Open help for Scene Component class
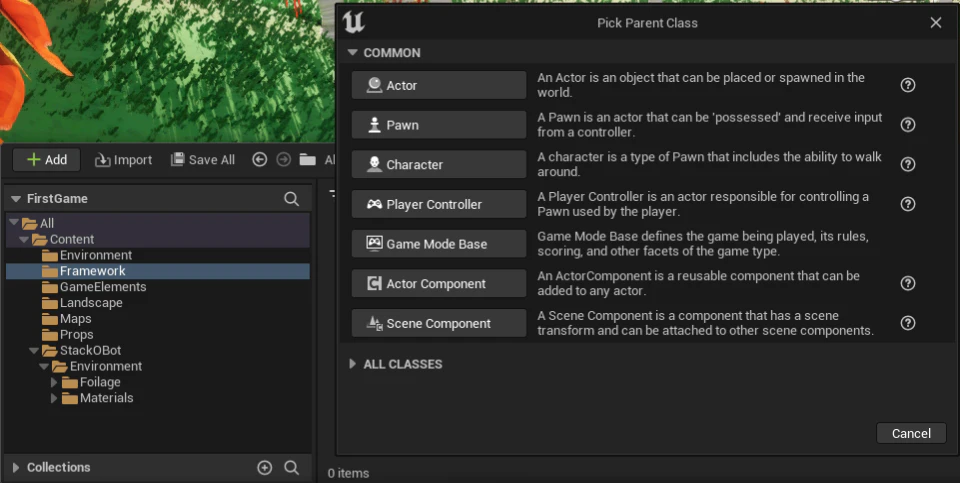The height and width of the screenshot is (483, 960). point(908,323)
